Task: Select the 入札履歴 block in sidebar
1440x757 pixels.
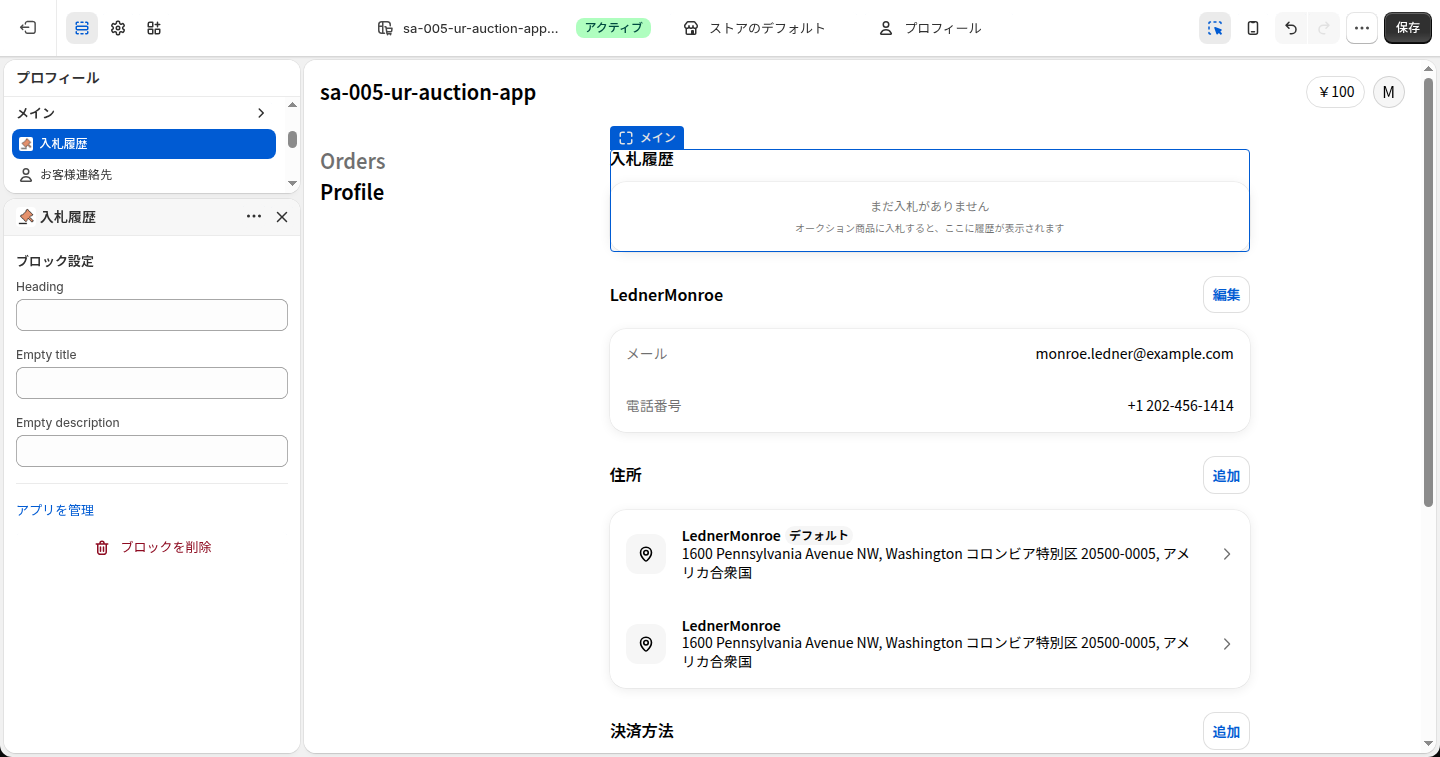Action: [144, 144]
